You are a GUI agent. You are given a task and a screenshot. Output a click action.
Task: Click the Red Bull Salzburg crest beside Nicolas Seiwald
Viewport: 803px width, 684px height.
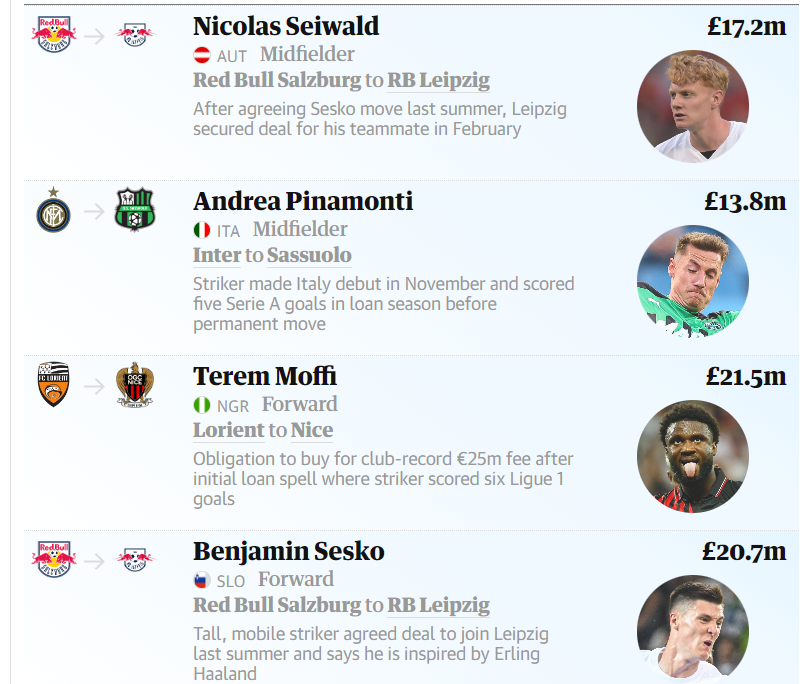tap(54, 34)
